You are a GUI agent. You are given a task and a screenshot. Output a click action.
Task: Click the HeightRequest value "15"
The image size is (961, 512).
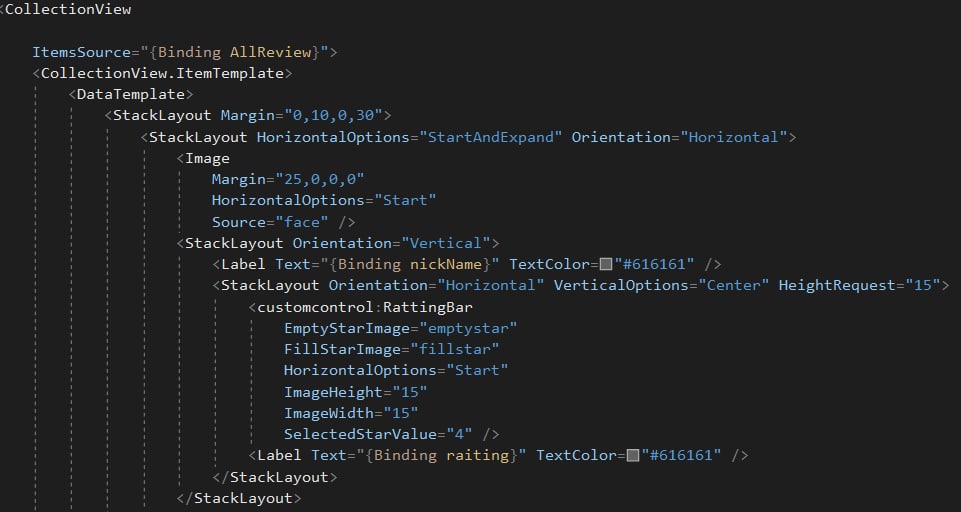pyautogui.click(x=923, y=285)
